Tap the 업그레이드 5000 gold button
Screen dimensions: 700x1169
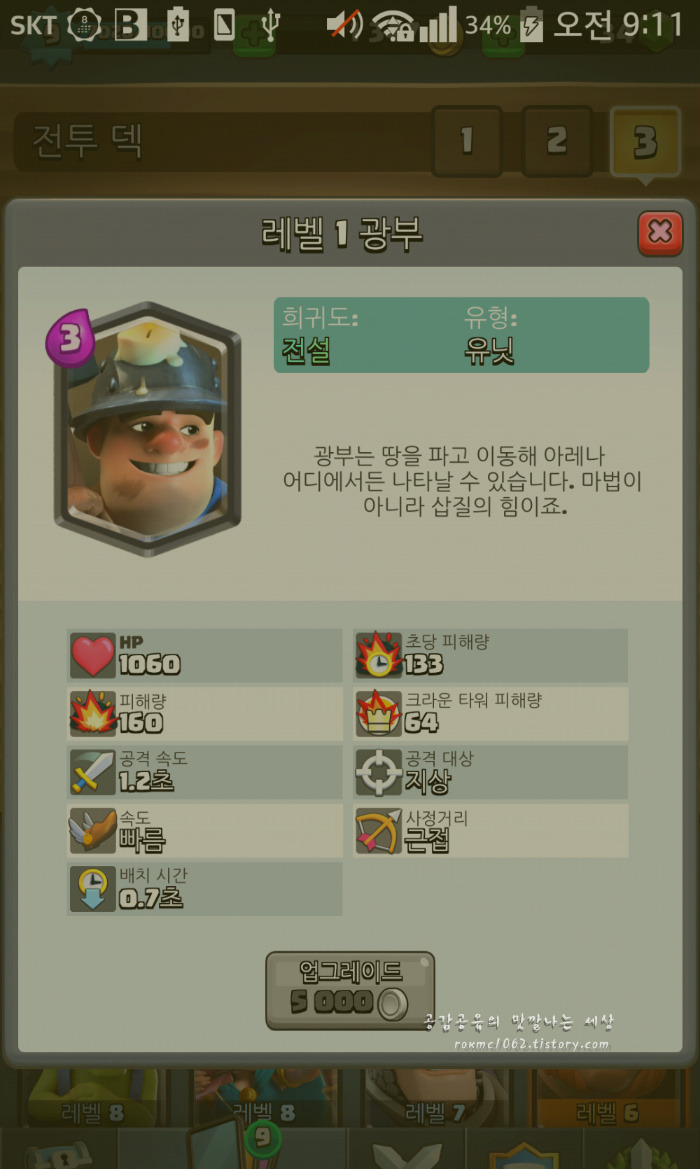350,990
